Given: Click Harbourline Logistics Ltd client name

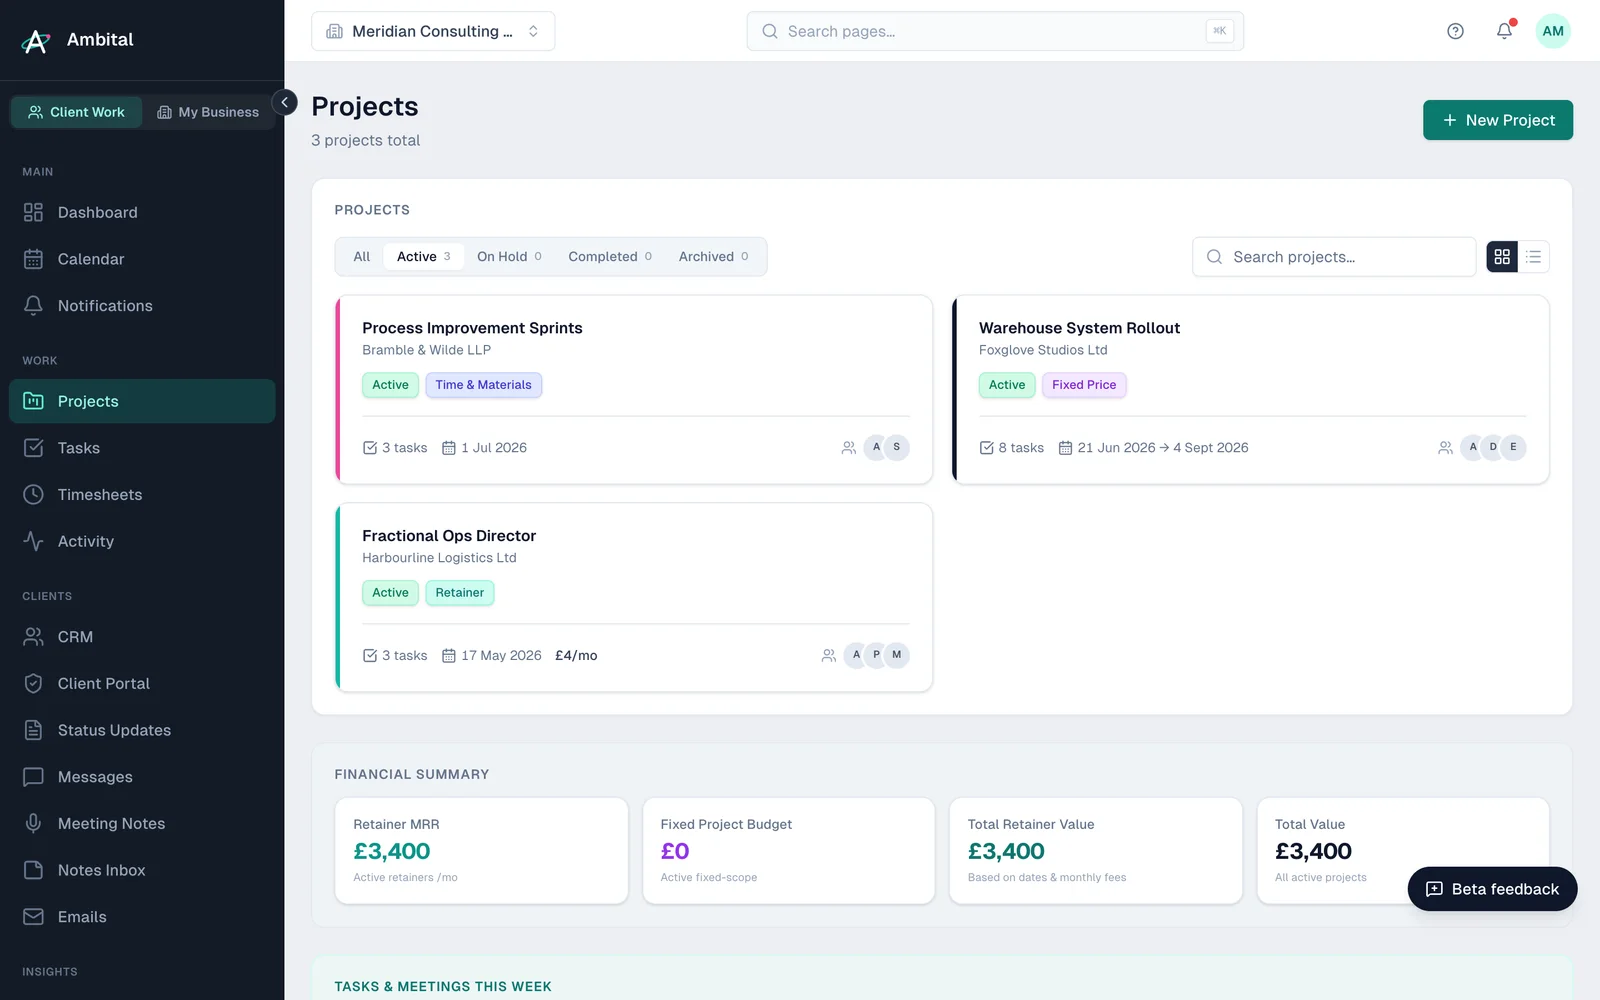Looking at the screenshot, I should click(x=439, y=558).
